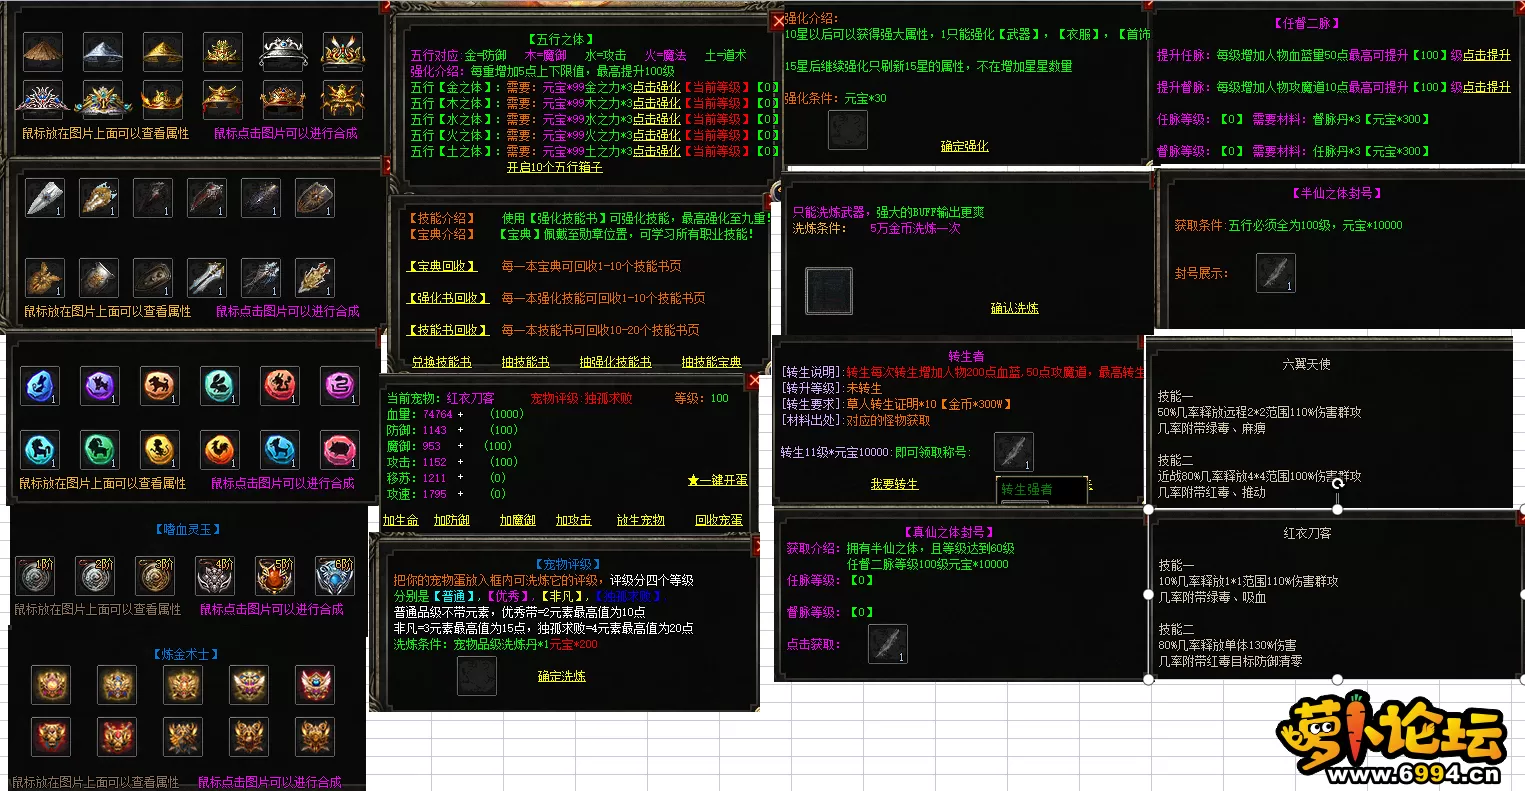
Task: Click the 1阶 嗜血灵玉 jade icon
Action: point(36,576)
